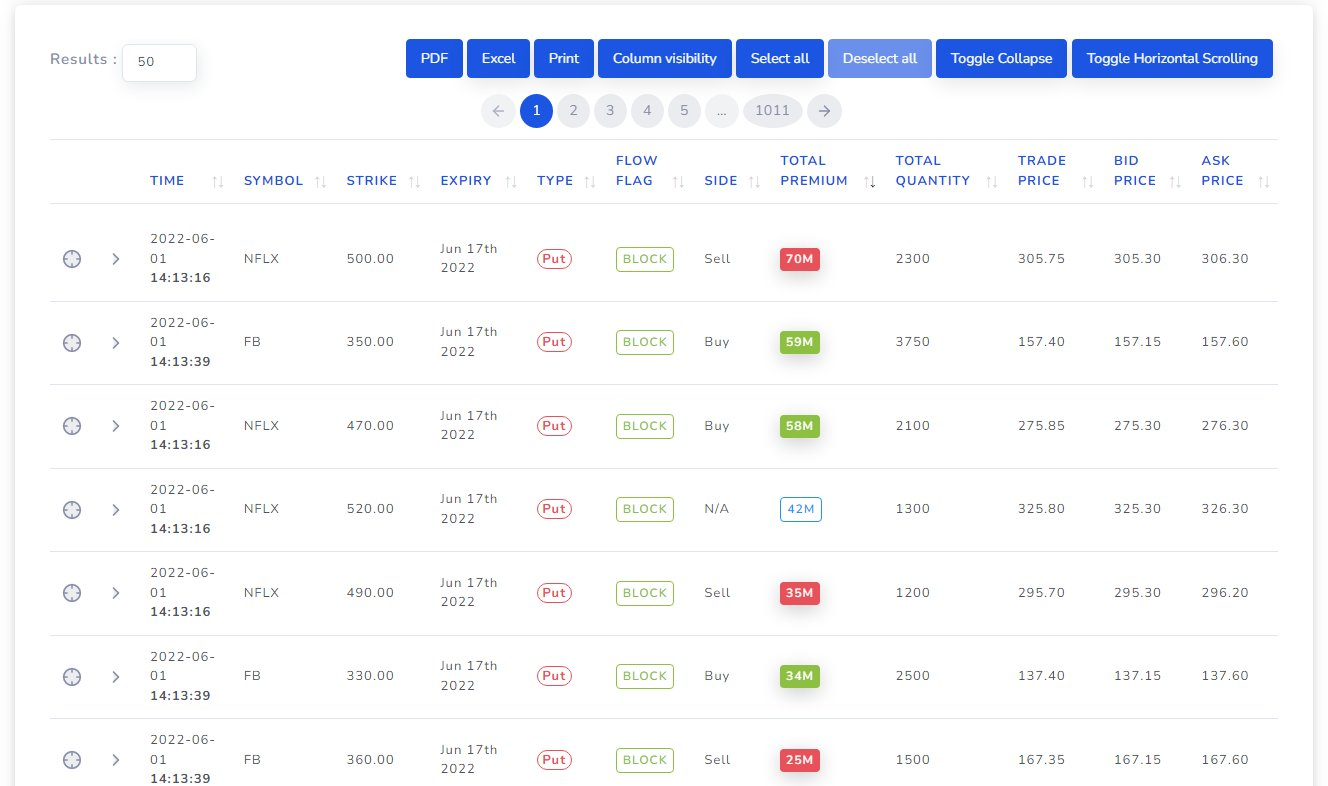Sort by Flow Flag column arrows
Viewport: 1328px width, 786px height.
tap(678, 182)
